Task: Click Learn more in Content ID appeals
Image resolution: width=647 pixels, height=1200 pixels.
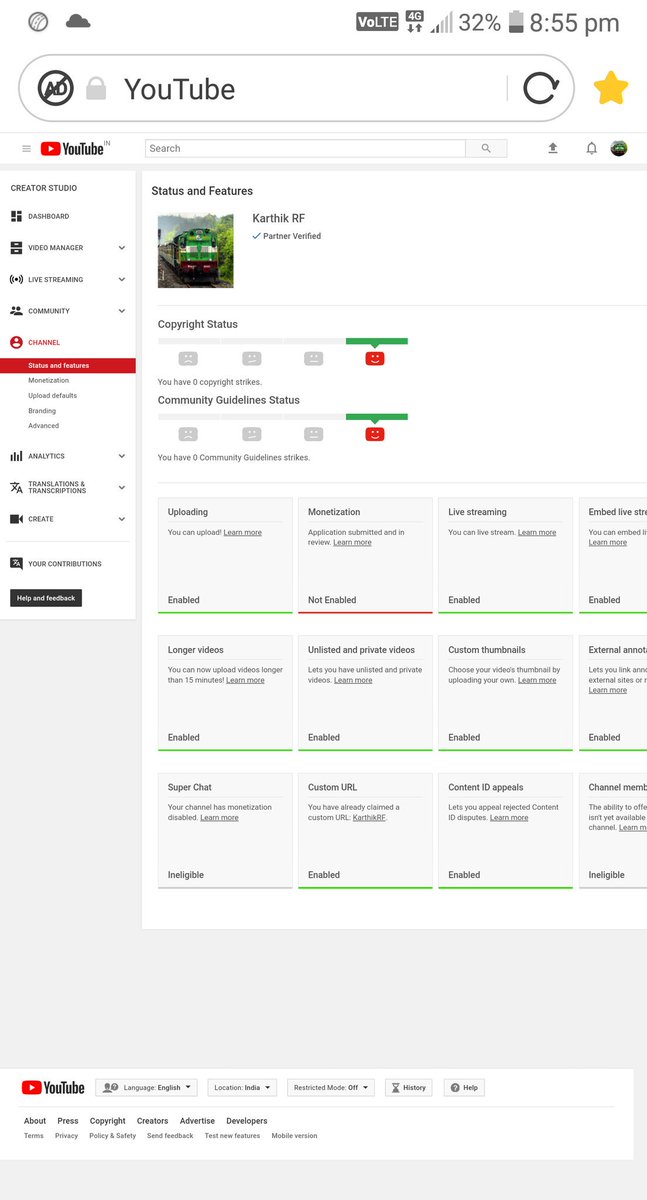Action: (x=509, y=817)
